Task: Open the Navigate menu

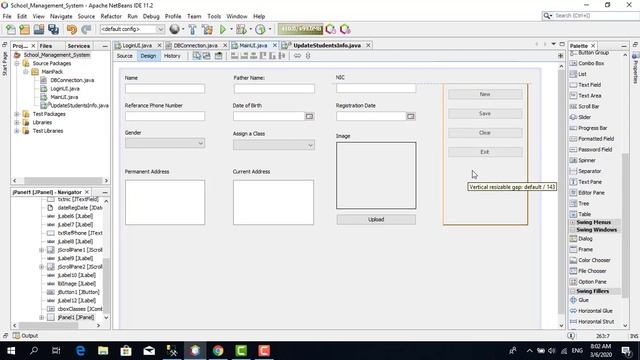Action: (x=61, y=16)
